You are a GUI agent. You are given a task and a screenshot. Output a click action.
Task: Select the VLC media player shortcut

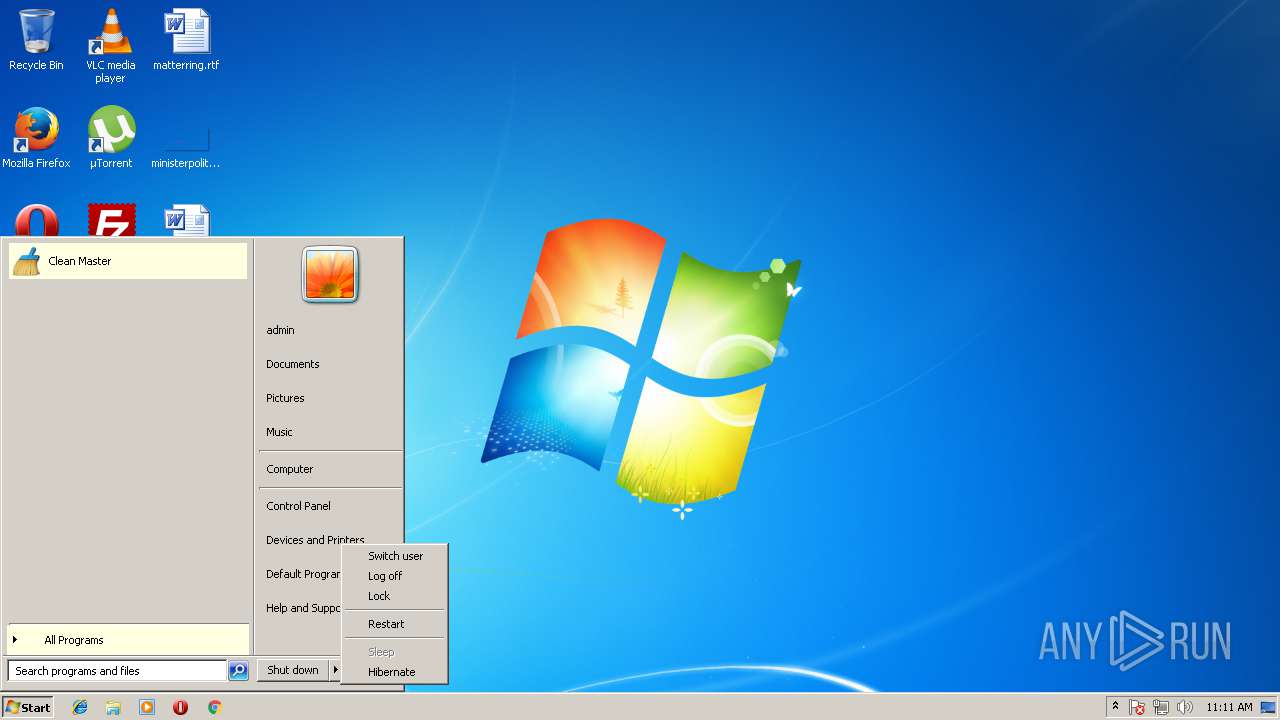tap(110, 45)
